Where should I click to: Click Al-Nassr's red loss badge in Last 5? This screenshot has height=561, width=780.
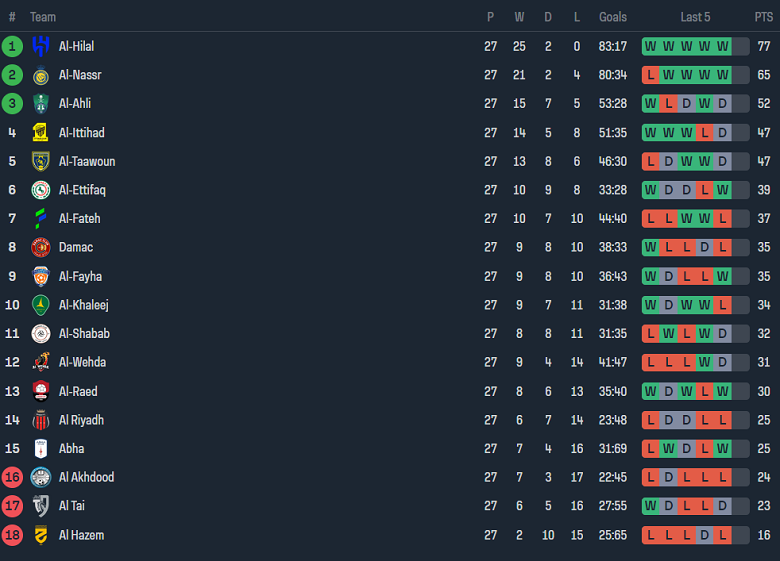click(x=651, y=75)
